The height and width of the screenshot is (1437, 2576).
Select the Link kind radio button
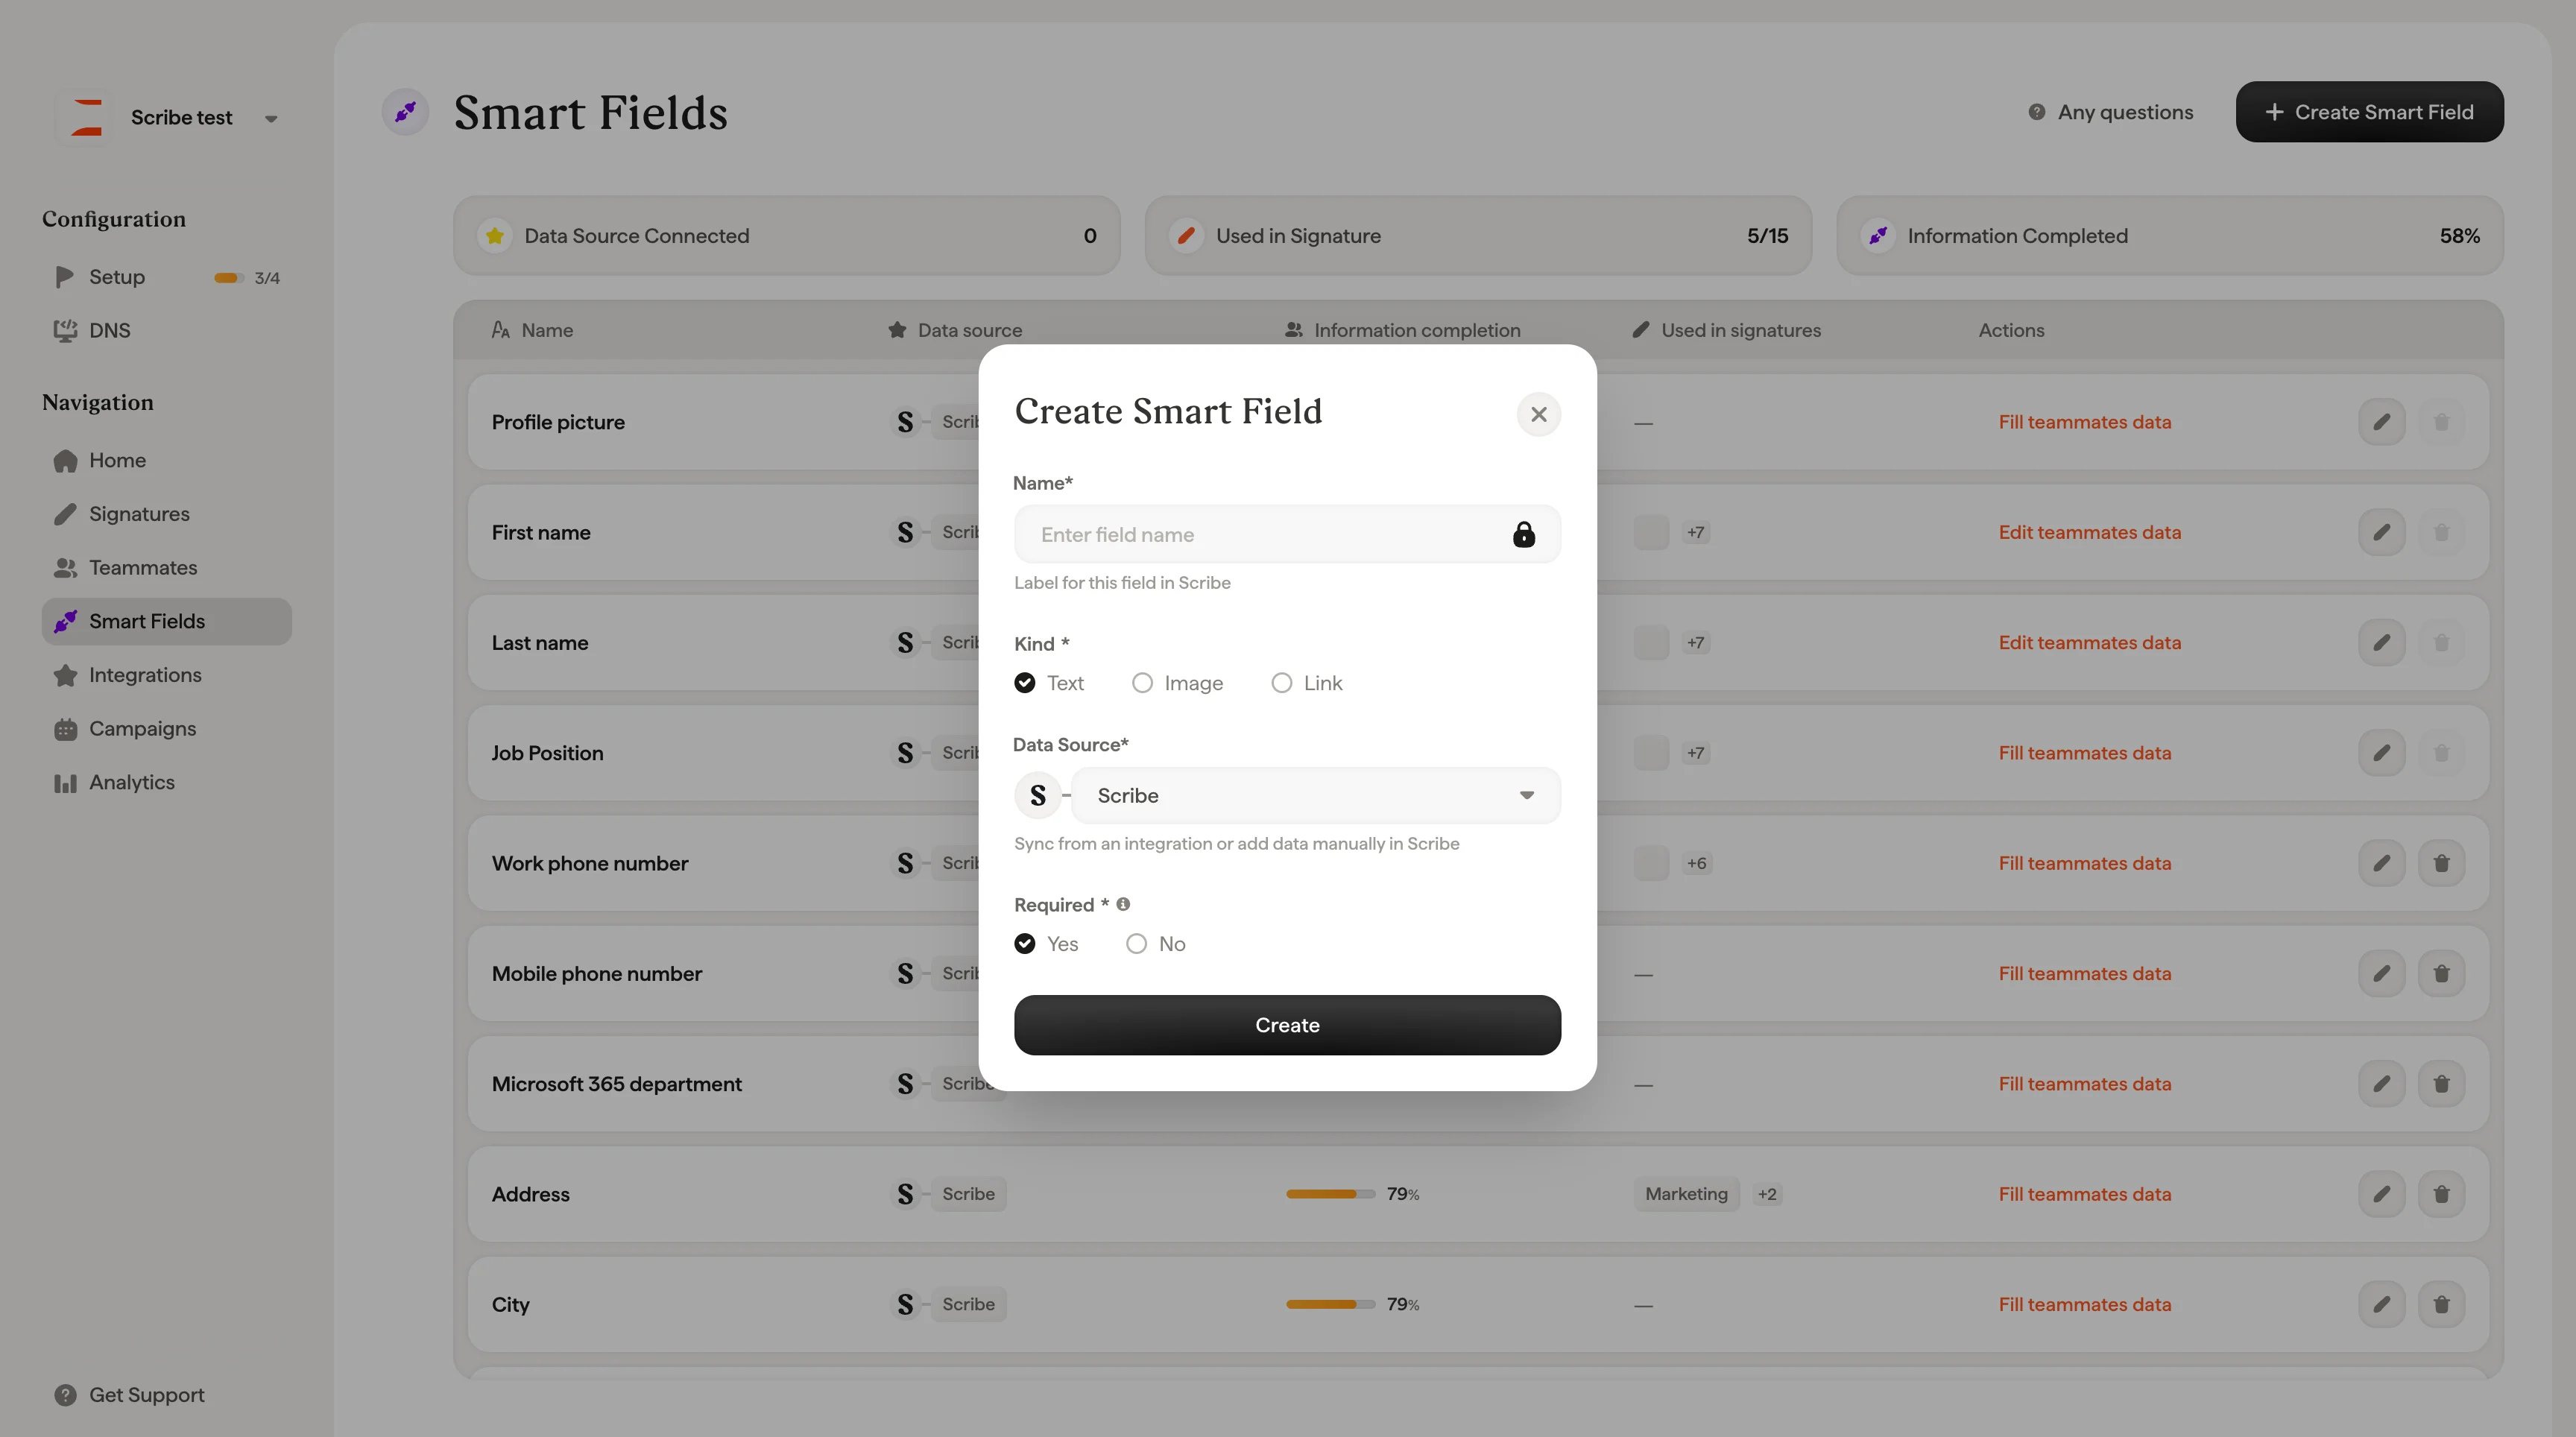tap(1281, 683)
